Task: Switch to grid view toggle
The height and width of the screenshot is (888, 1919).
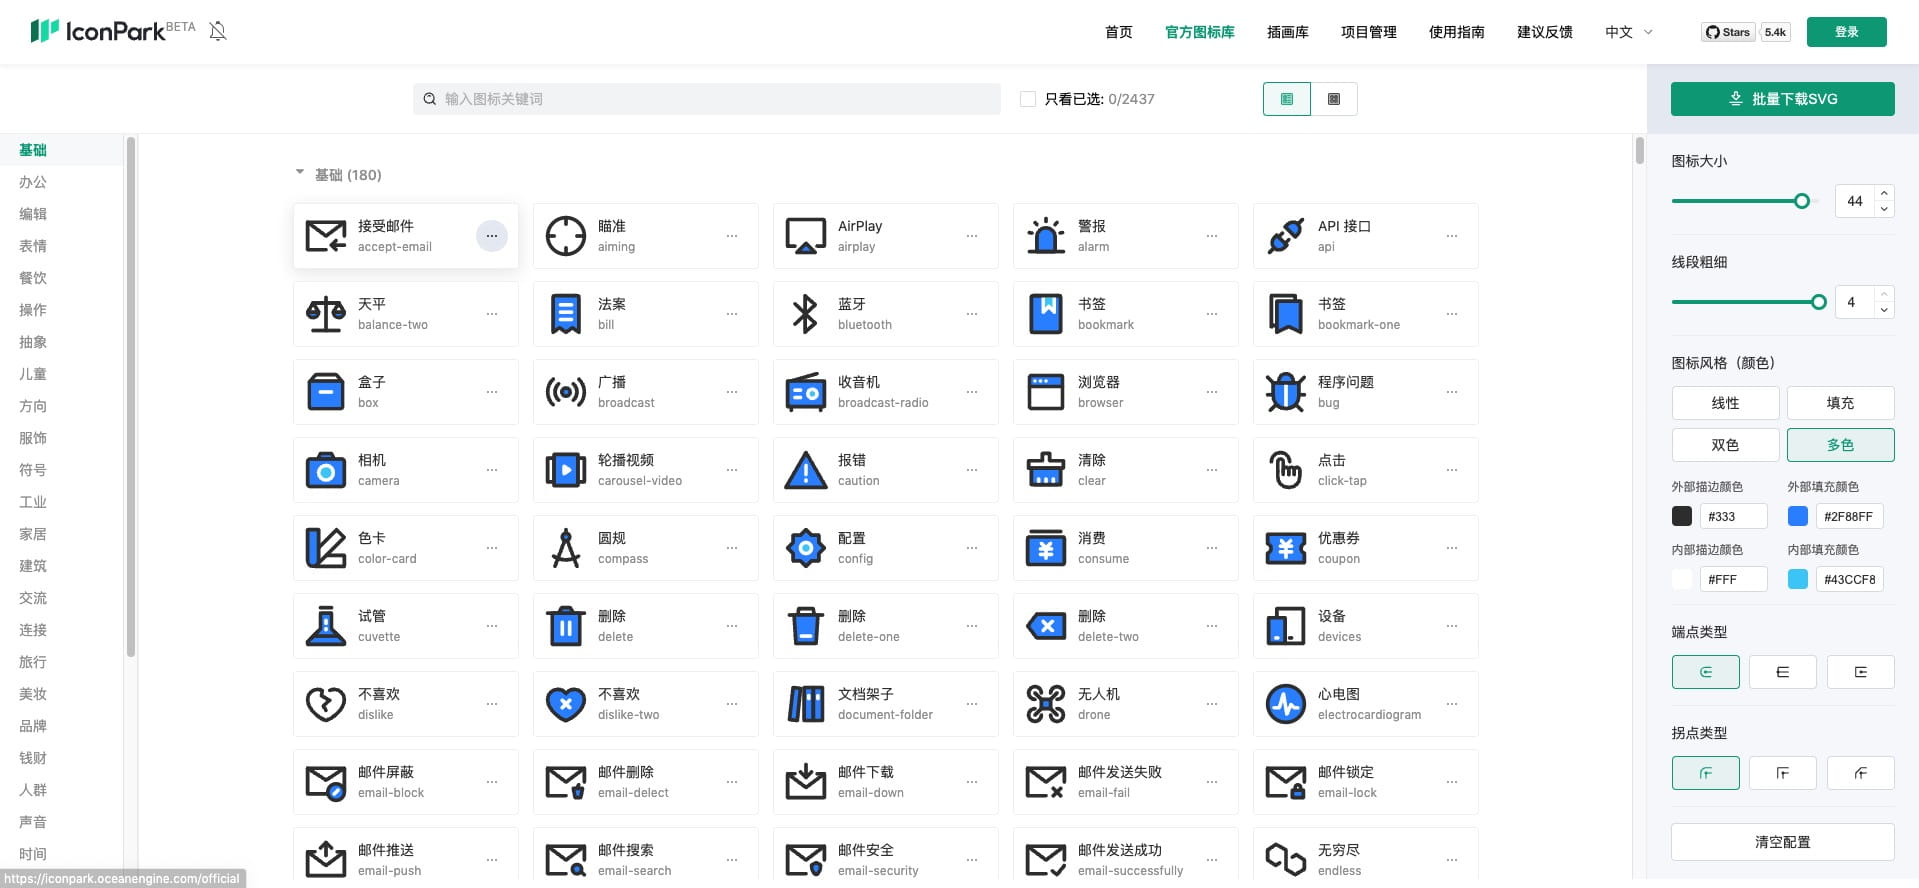Action: pyautogui.click(x=1334, y=99)
